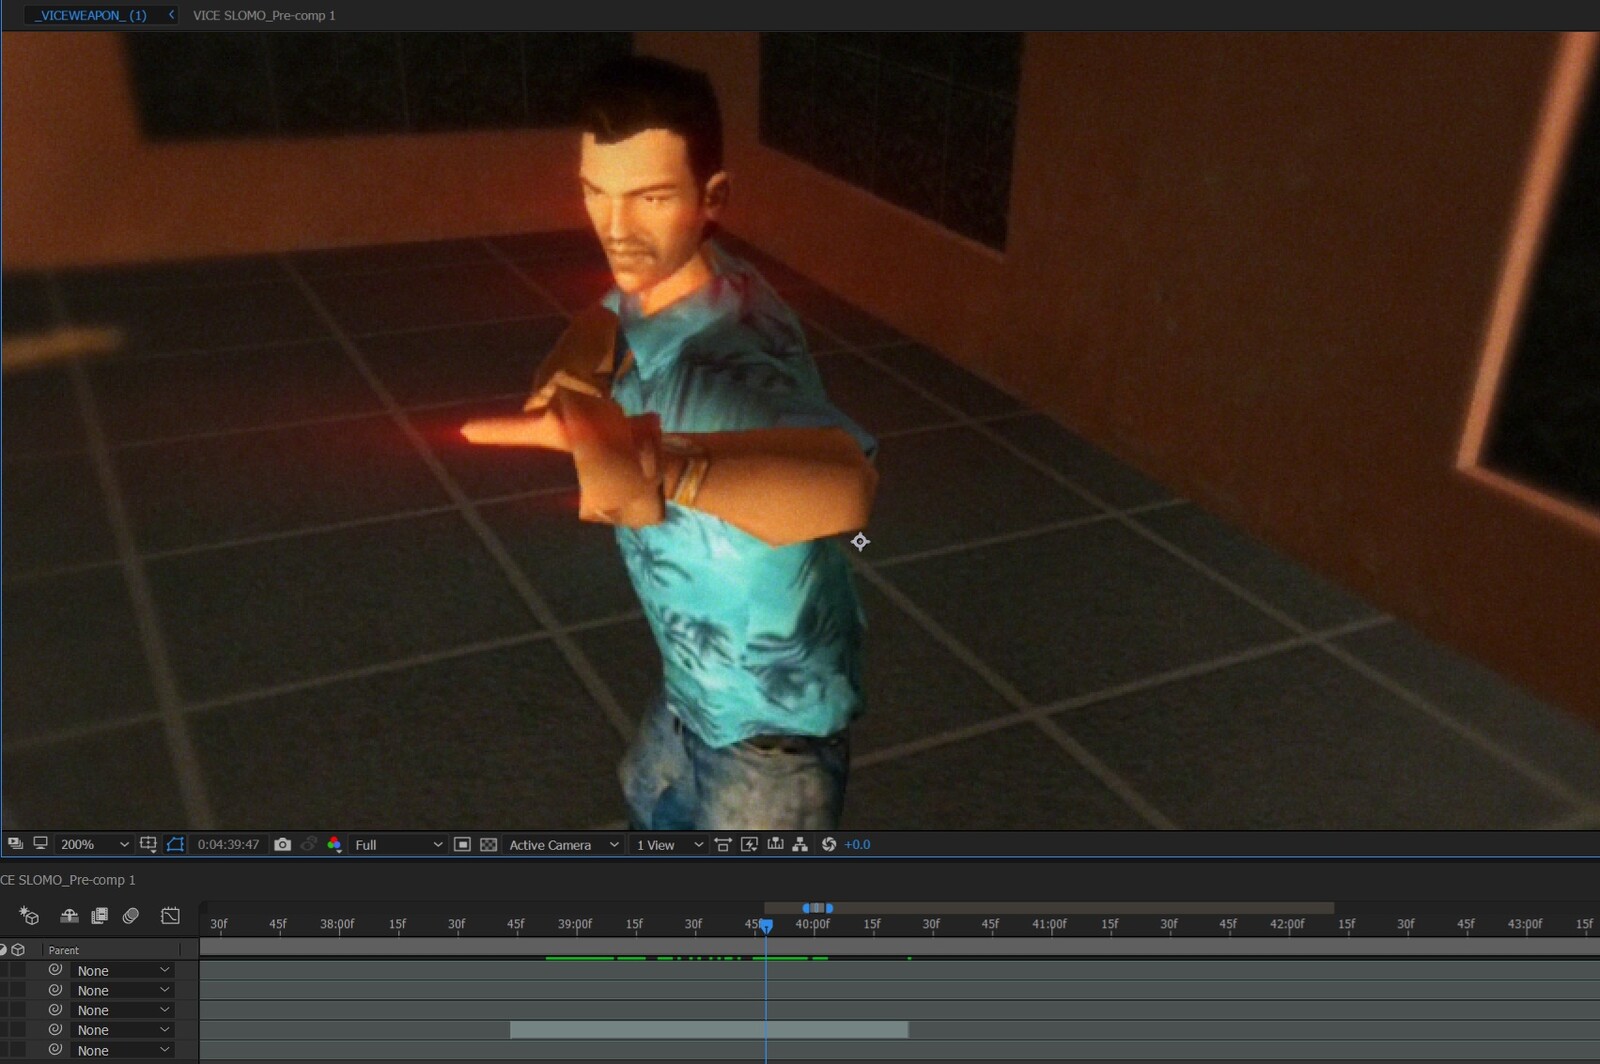The image size is (1600, 1064).
Task: Click pick whip icon in third layer row
Action: [55, 1009]
